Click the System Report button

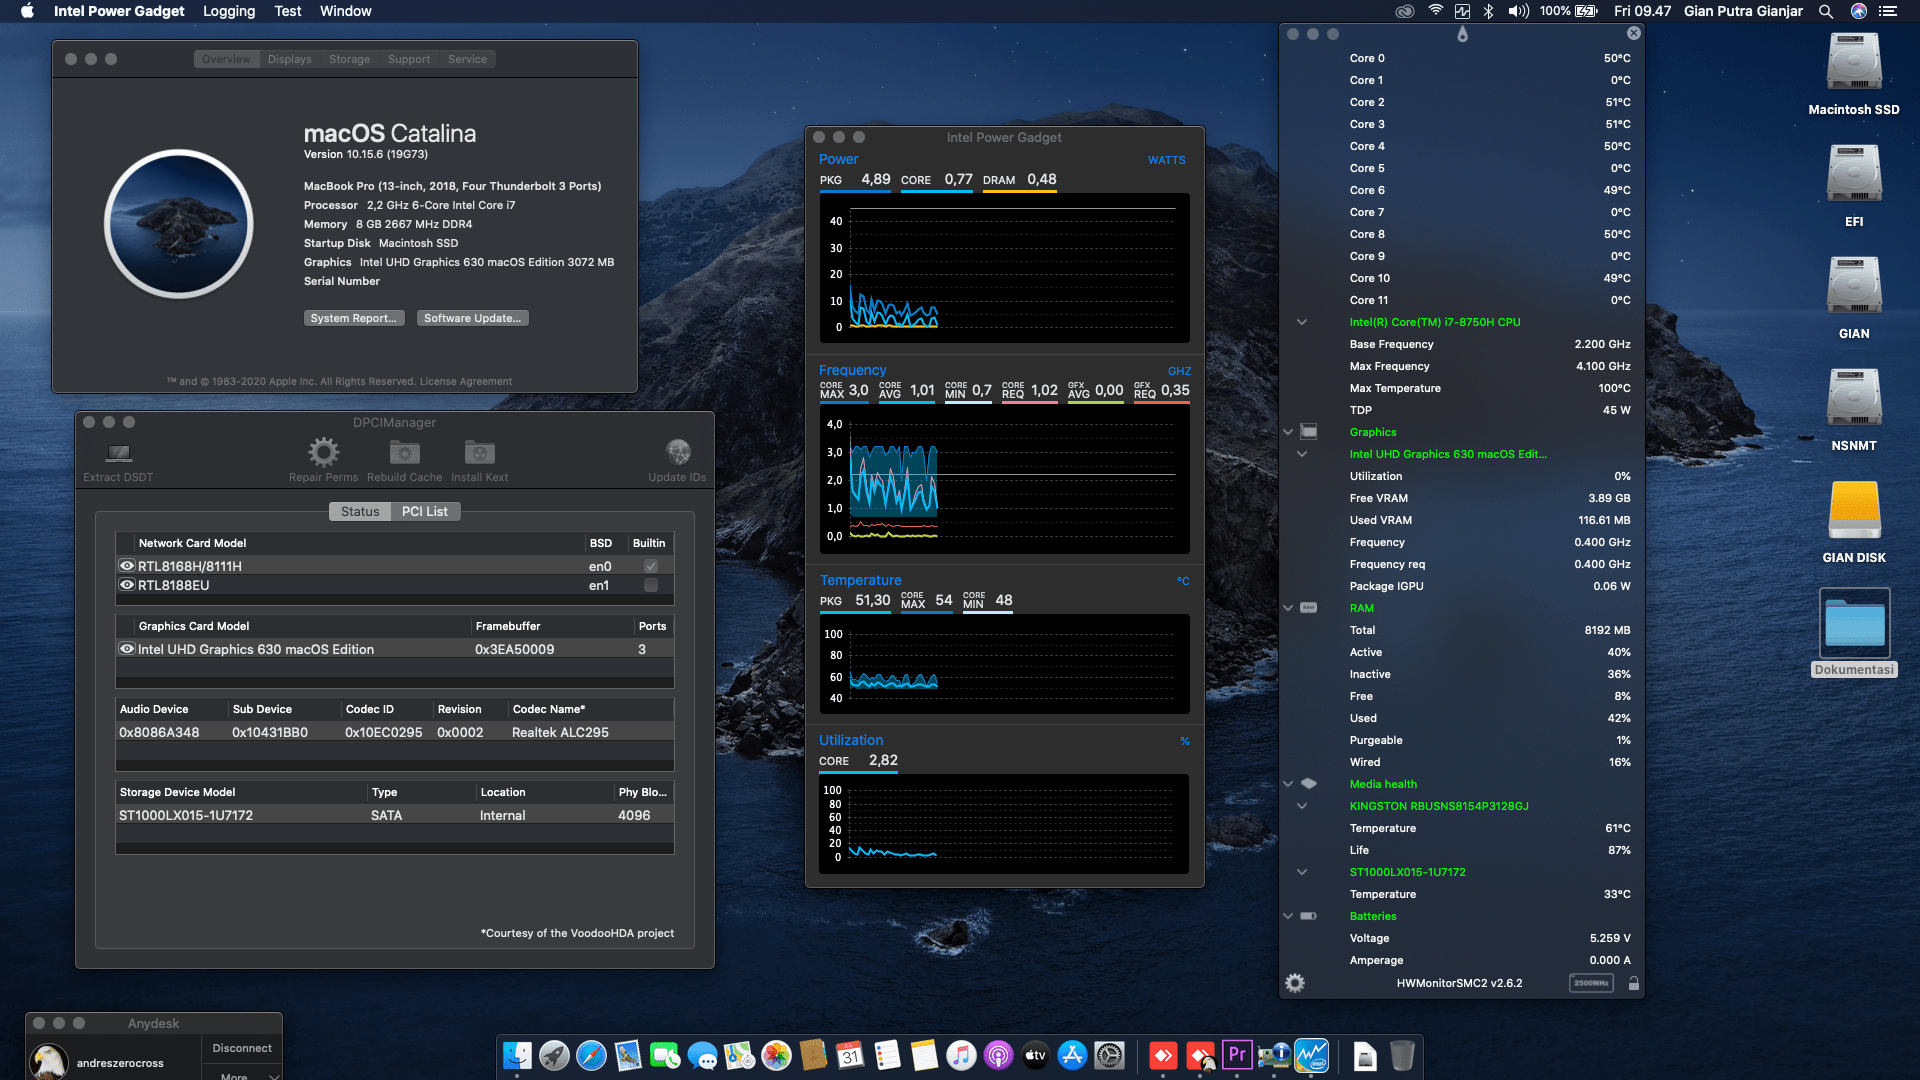pyautogui.click(x=354, y=317)
